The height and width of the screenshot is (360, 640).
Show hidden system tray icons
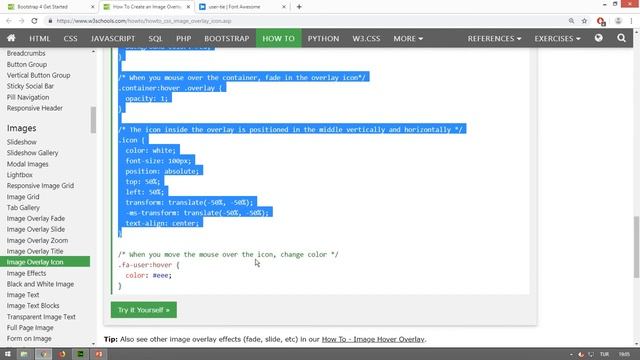[x=571, y=354]
